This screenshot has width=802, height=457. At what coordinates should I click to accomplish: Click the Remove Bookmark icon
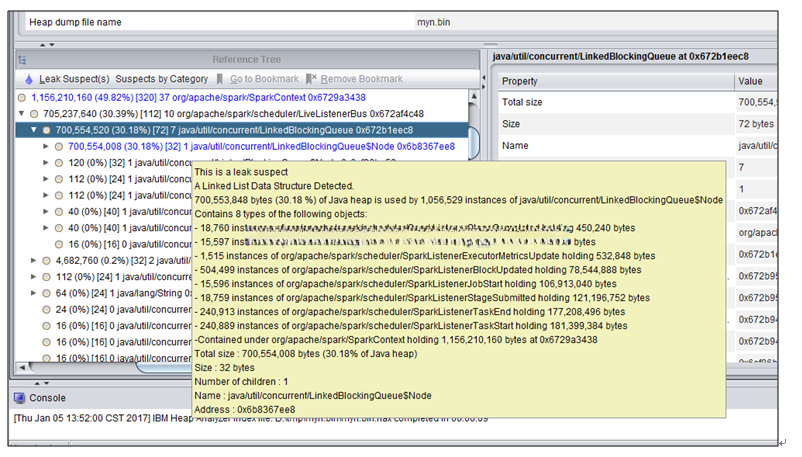coord(312,79)
